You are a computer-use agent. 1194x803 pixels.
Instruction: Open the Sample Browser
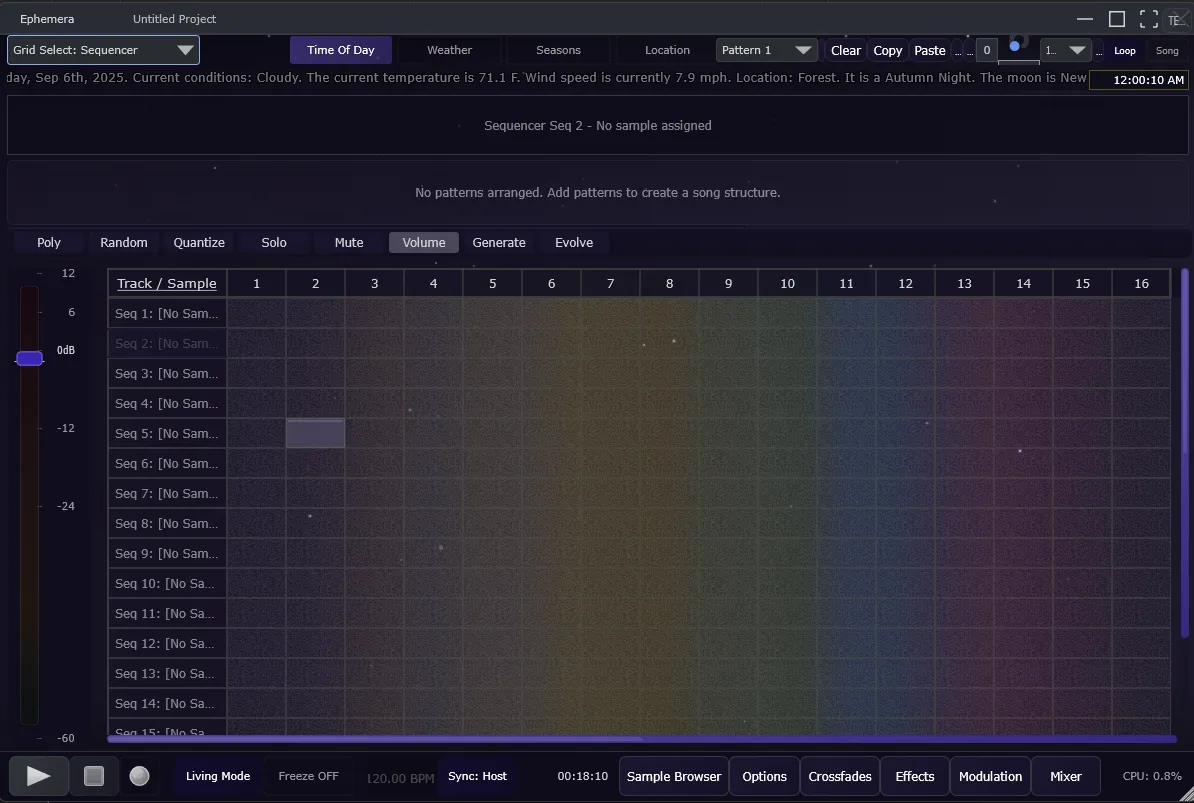[673, 775]
